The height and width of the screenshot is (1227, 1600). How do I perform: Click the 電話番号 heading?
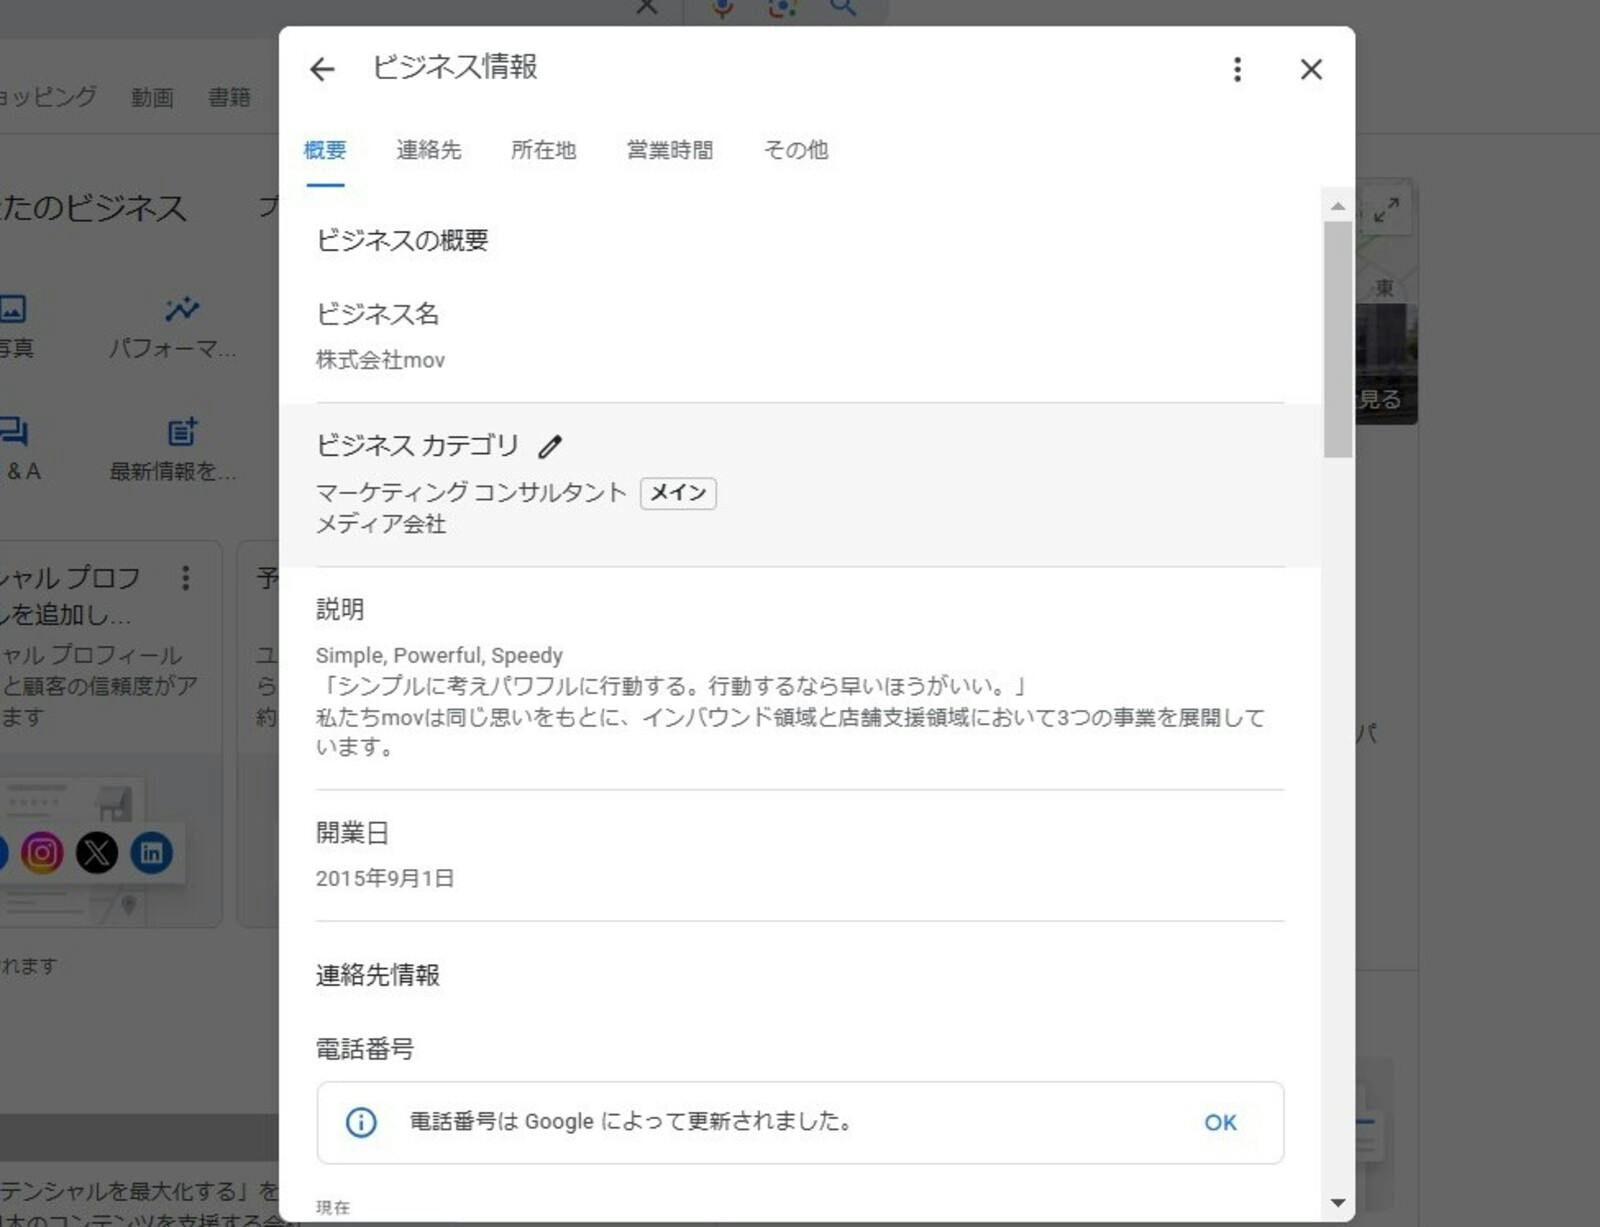pos(365,1049)
